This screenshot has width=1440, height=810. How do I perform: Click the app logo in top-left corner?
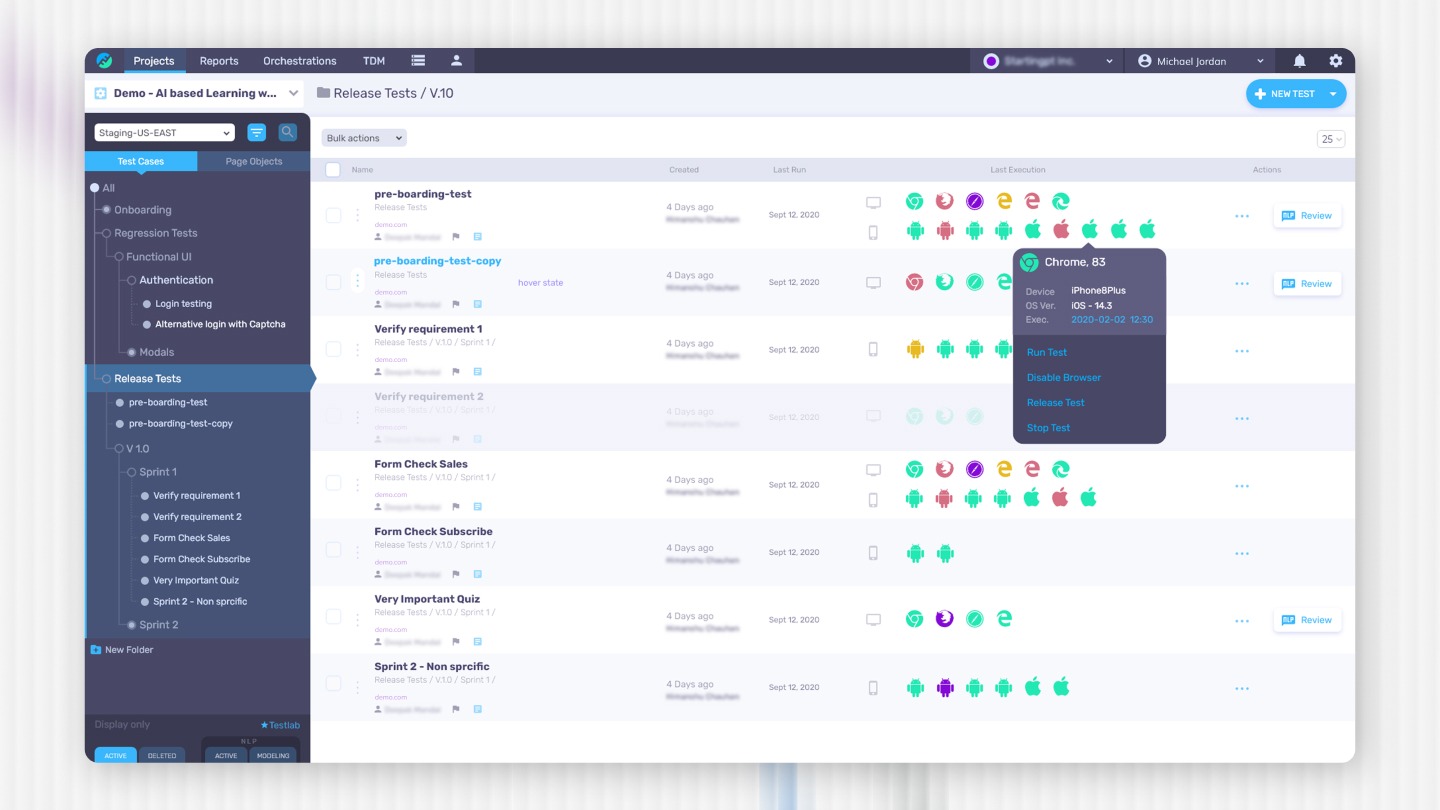pyautogui.click(x=104, y=61)
